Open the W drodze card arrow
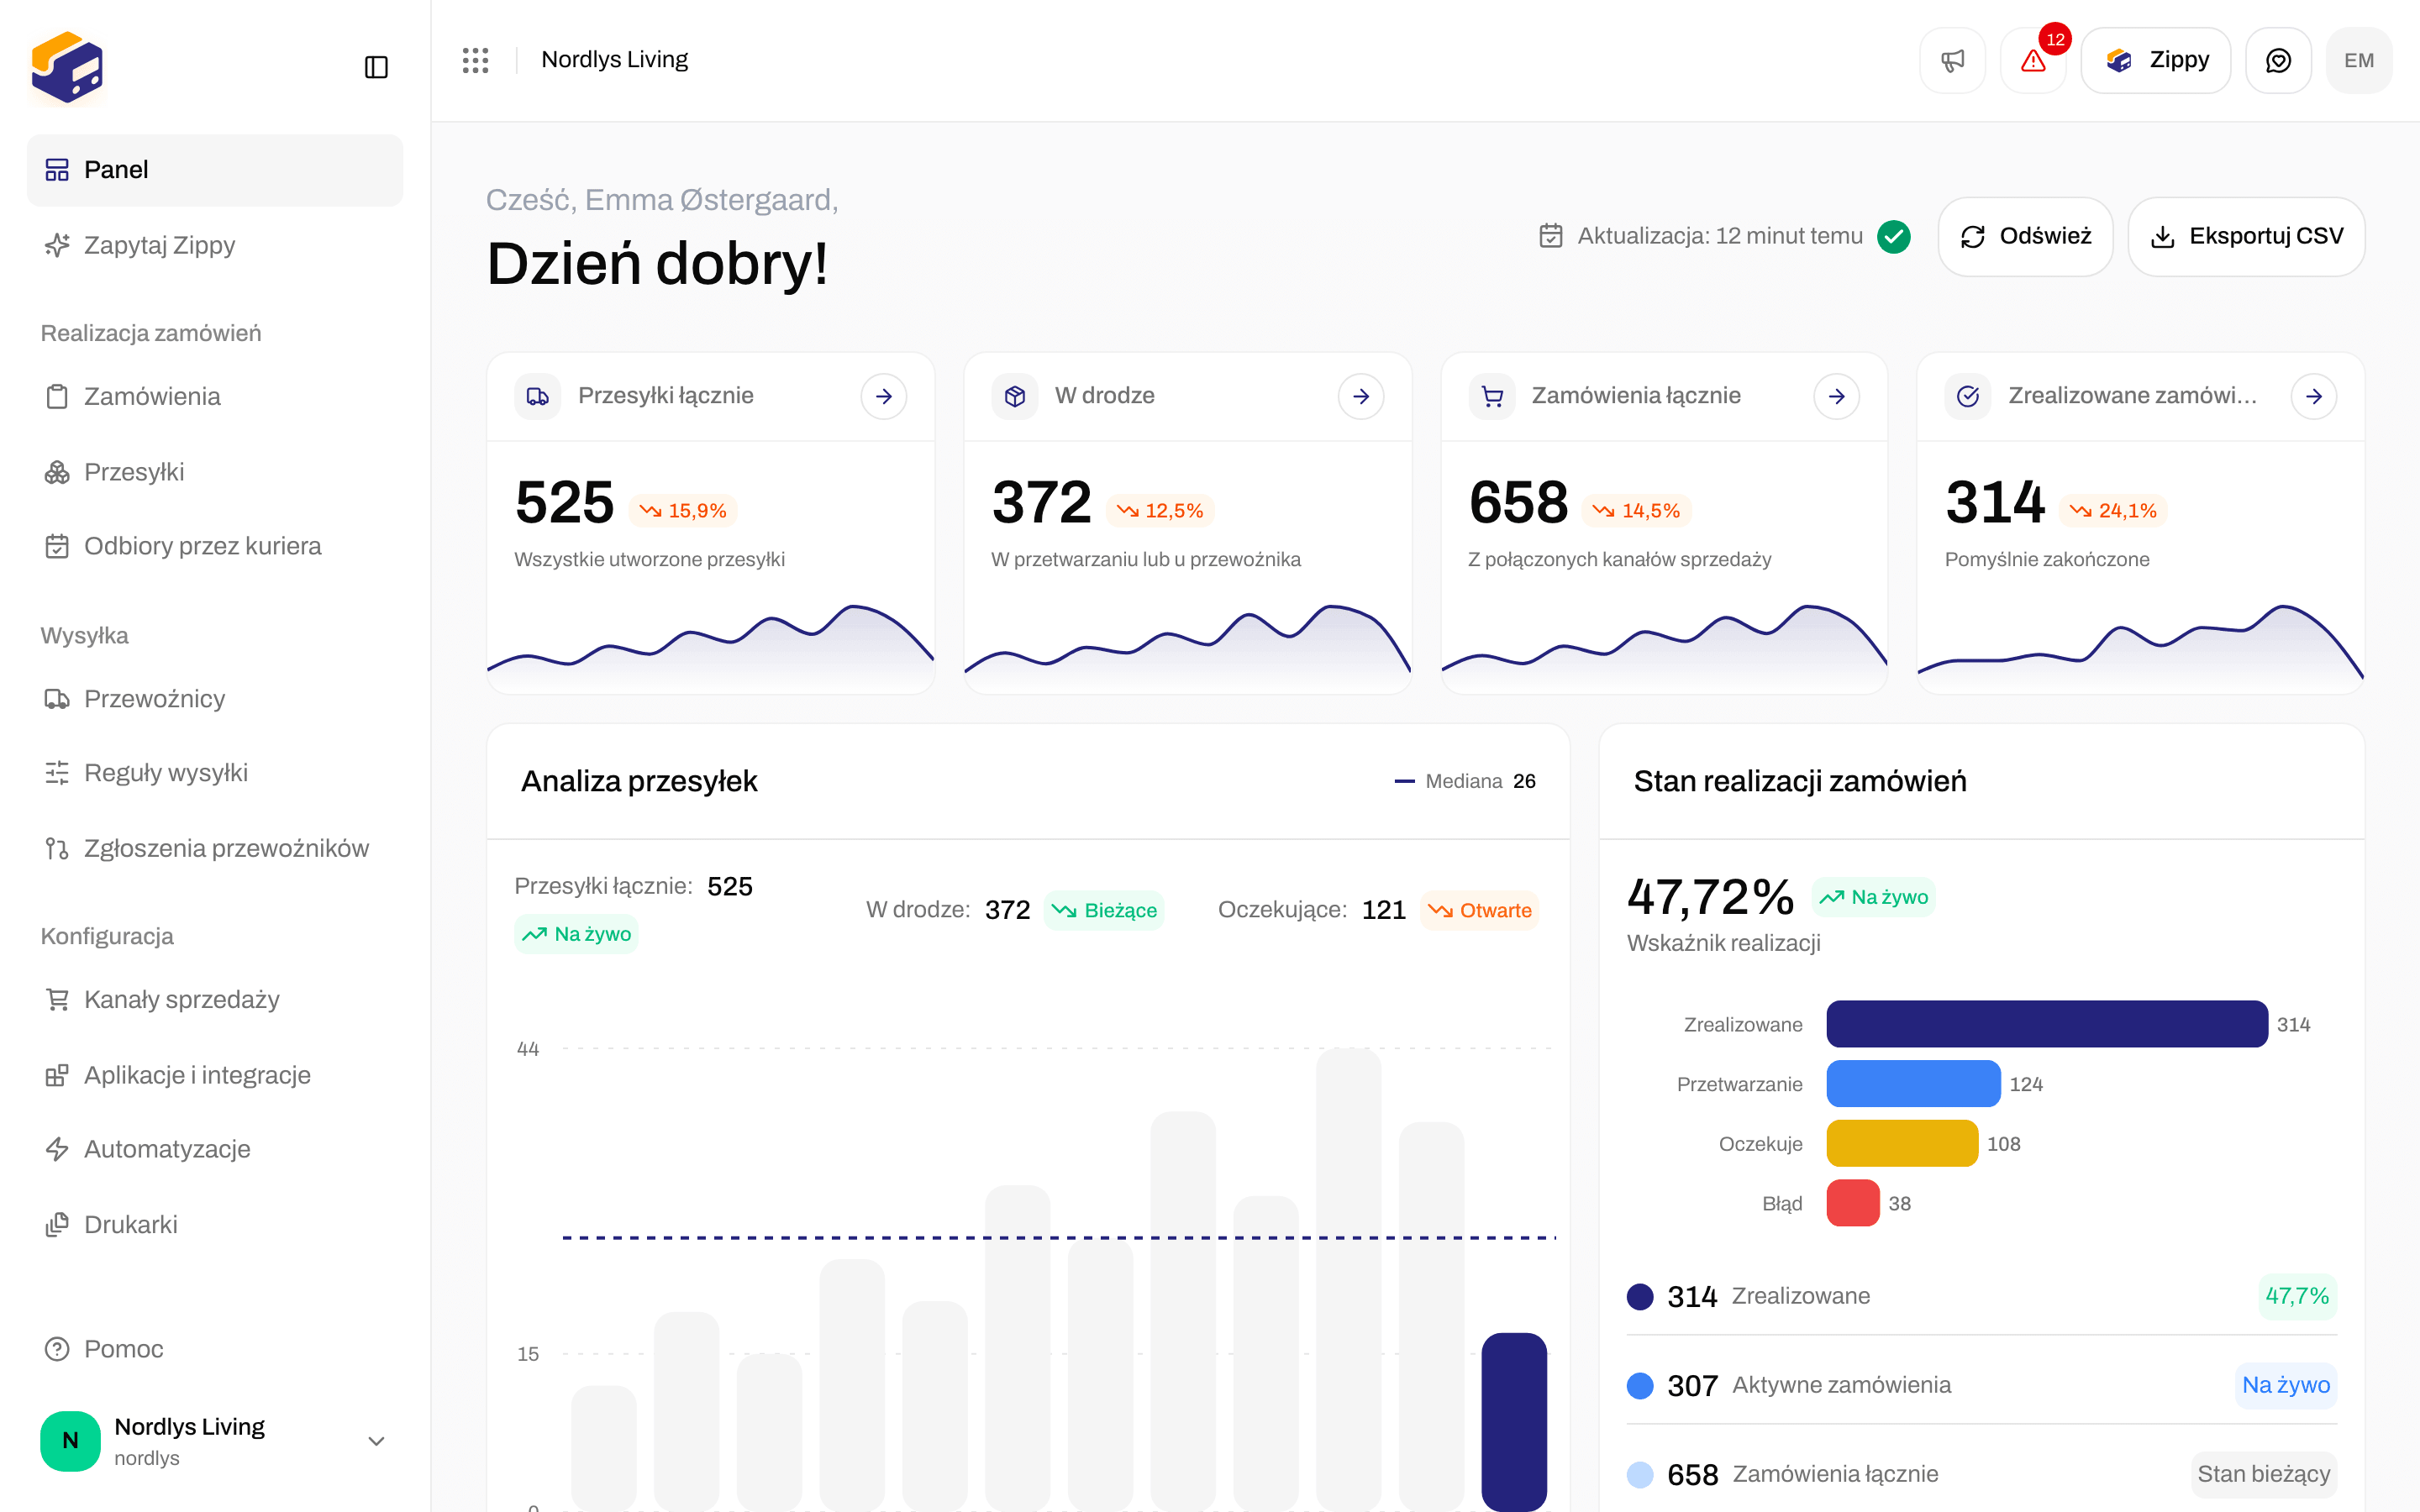 click(1361, 396)
